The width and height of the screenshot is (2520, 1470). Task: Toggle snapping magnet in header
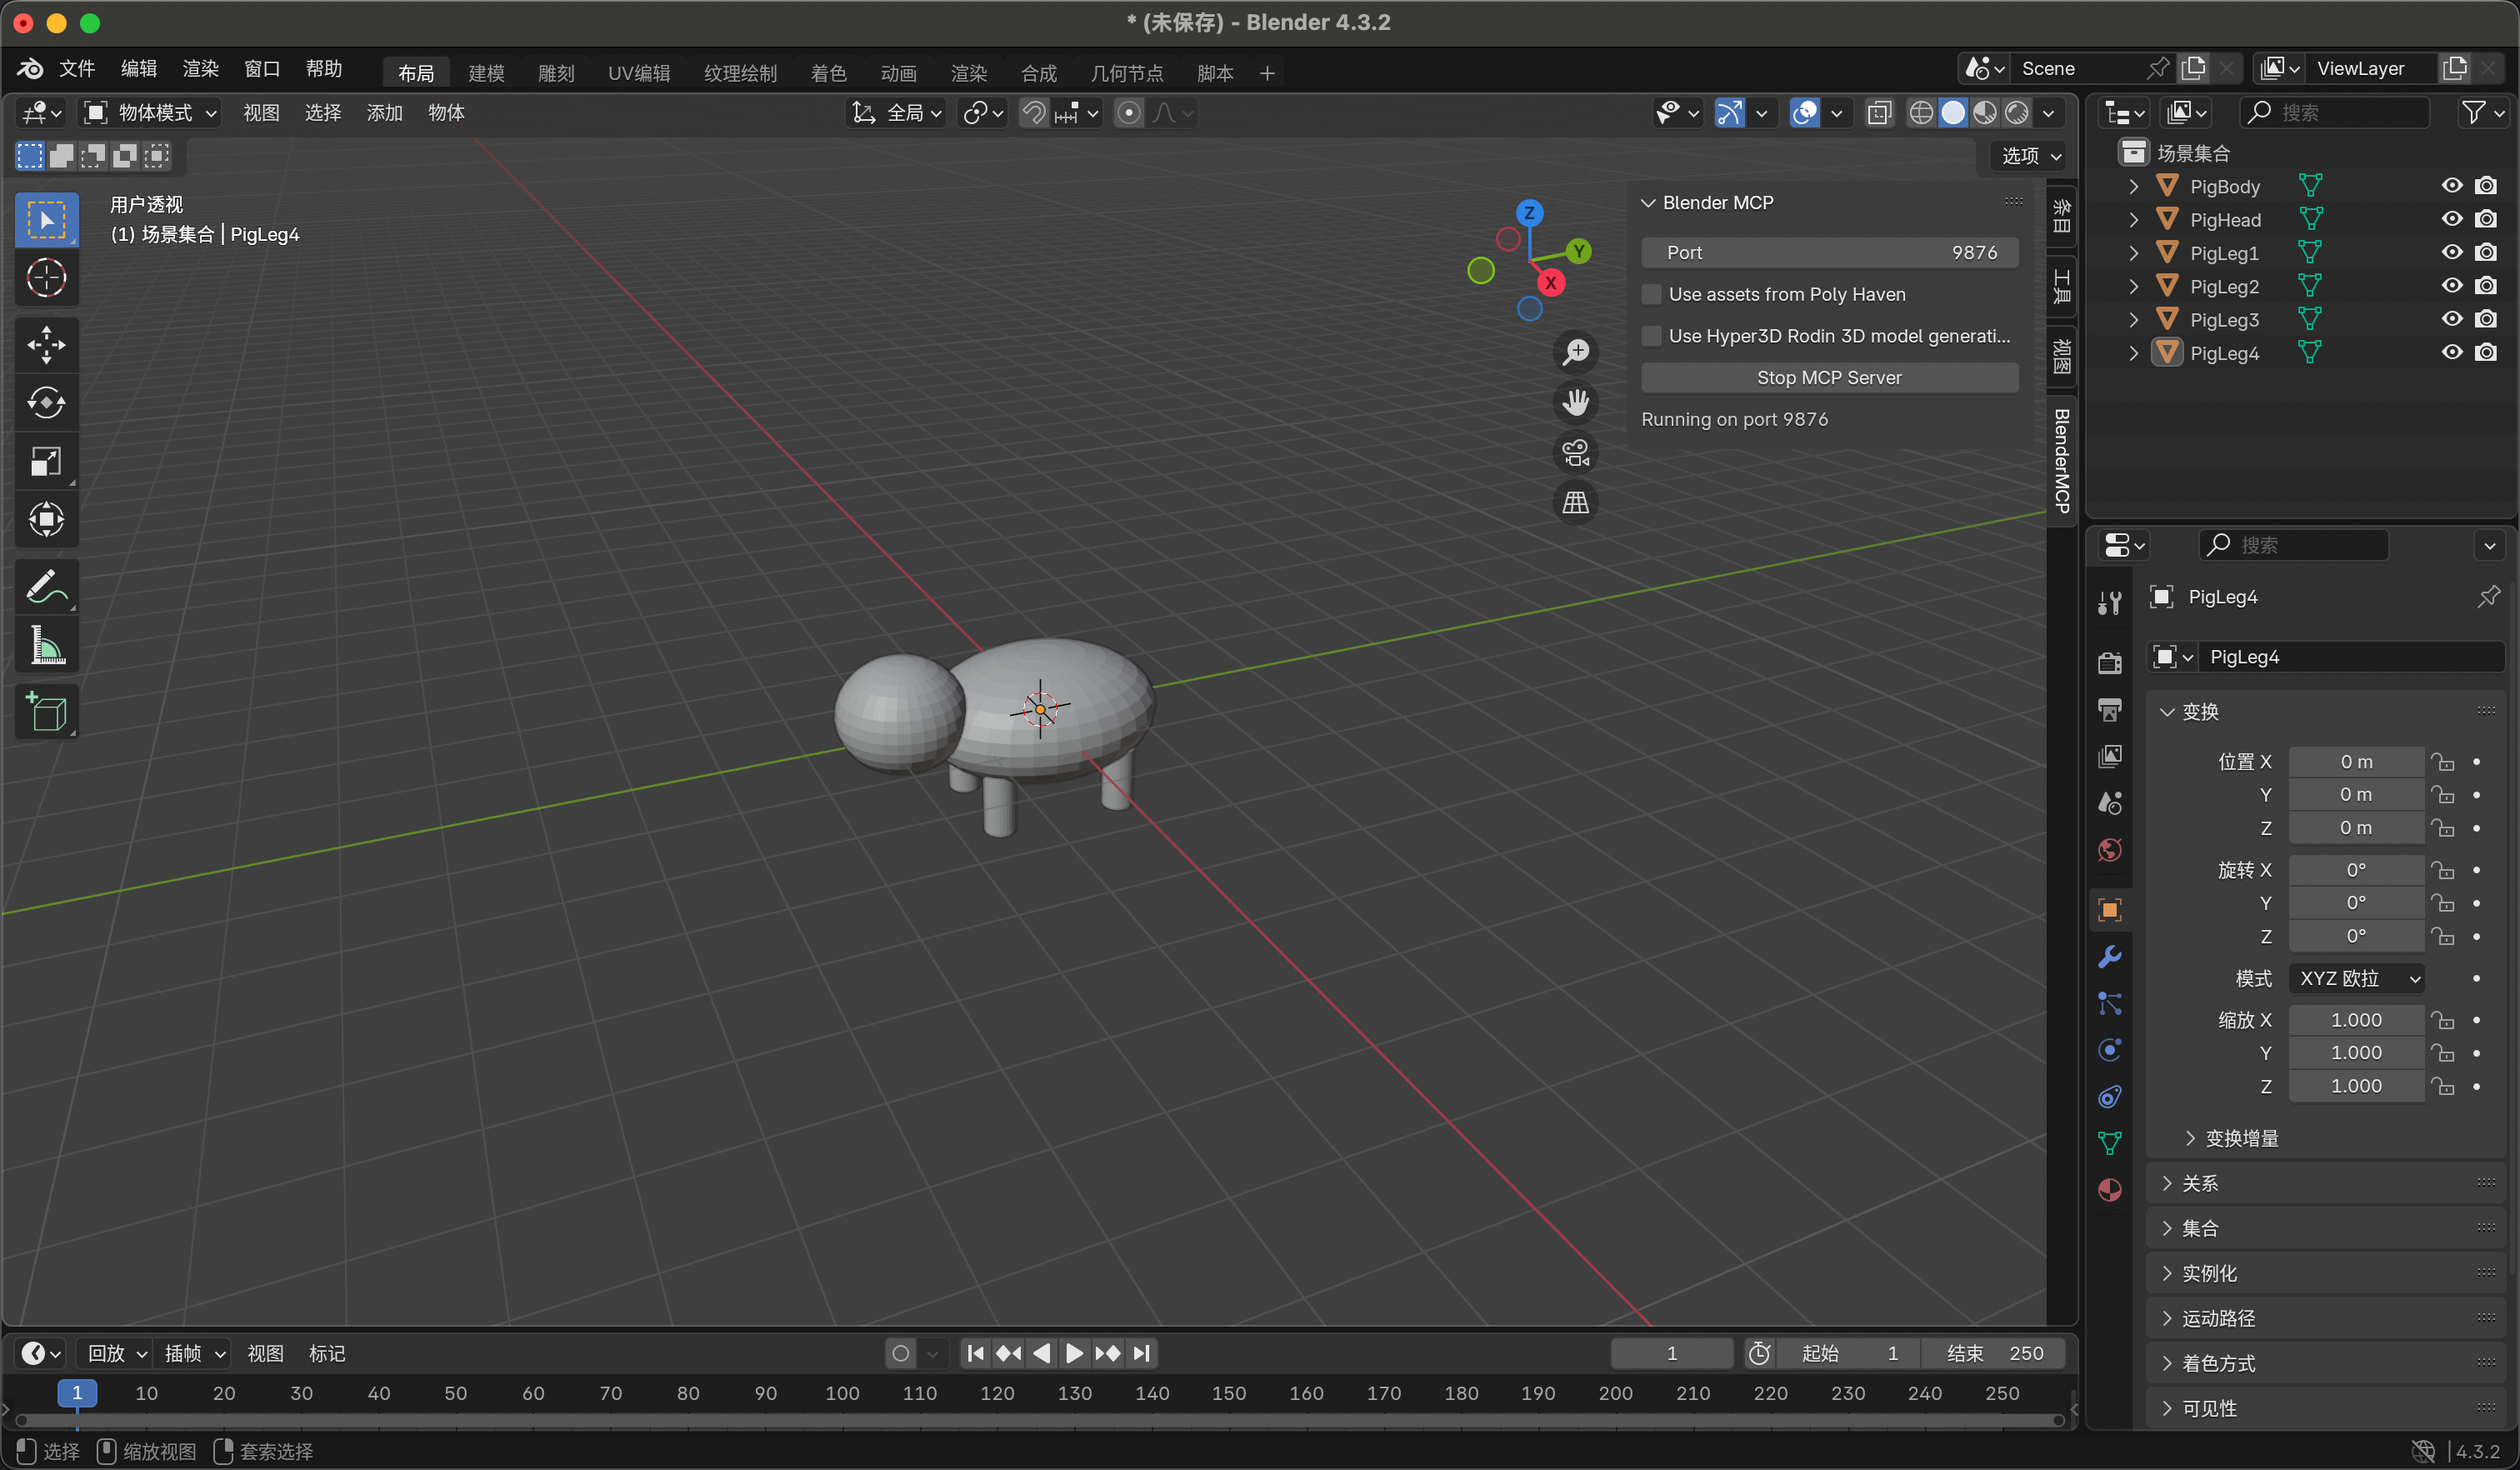coord(1033,113)
